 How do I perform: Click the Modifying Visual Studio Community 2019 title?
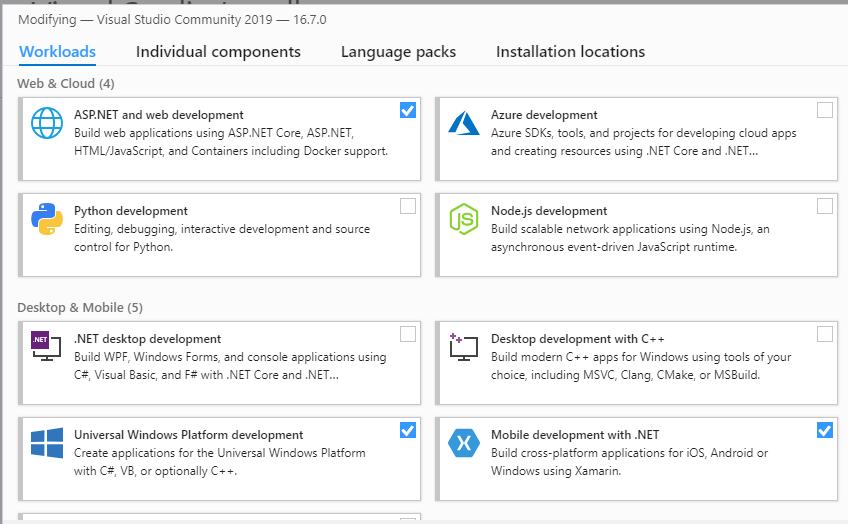[x=172, y=19]
